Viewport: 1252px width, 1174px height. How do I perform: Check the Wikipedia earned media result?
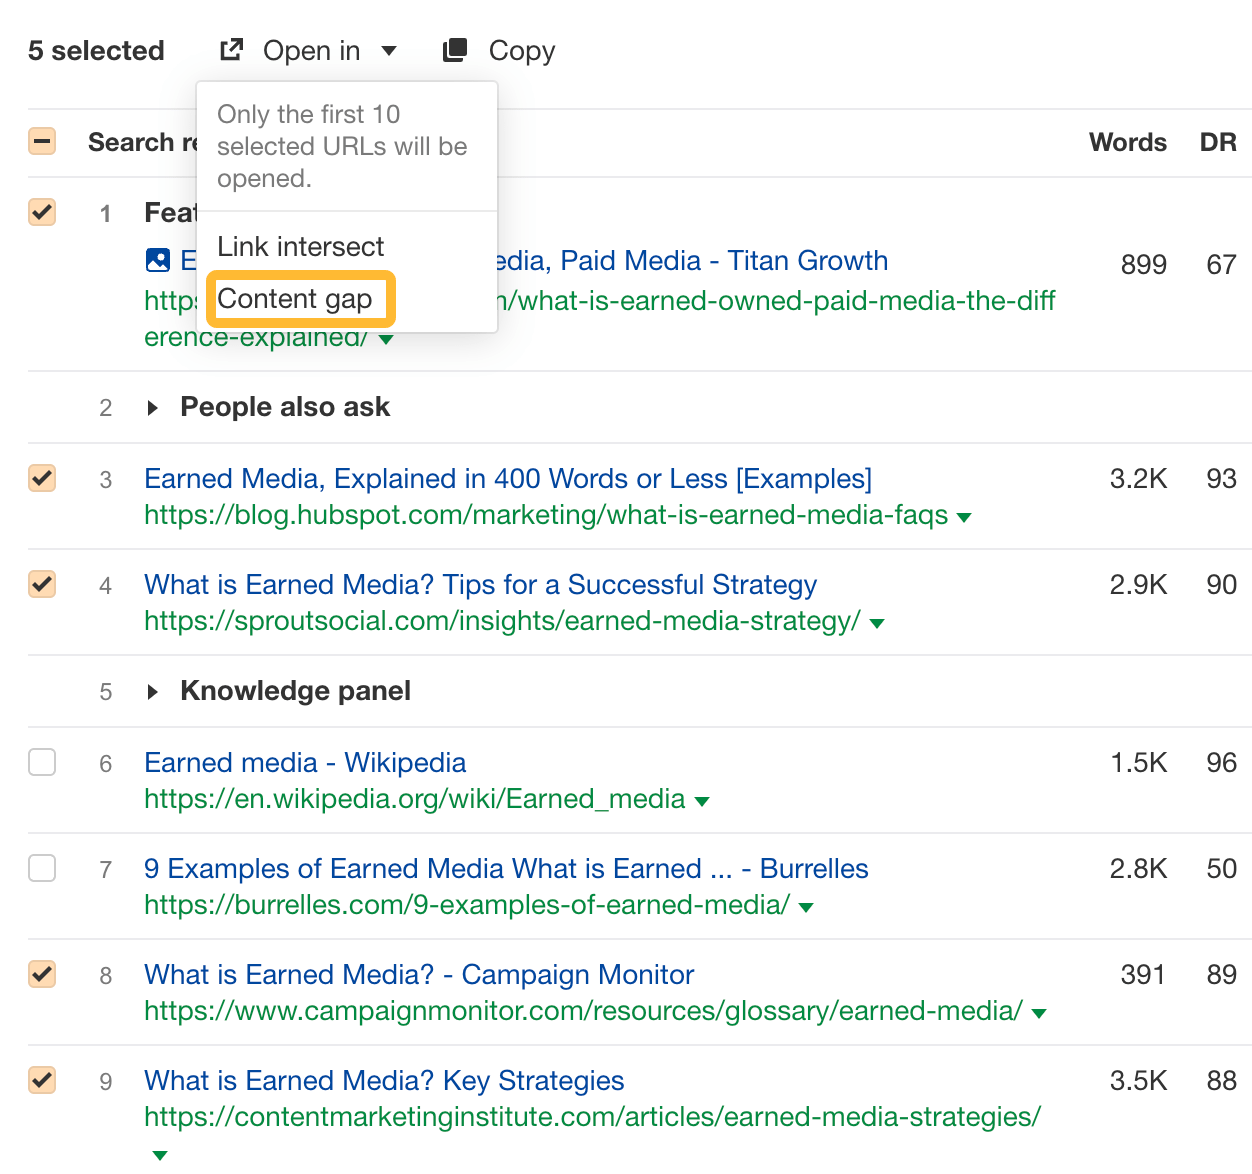tap(42, 762)
